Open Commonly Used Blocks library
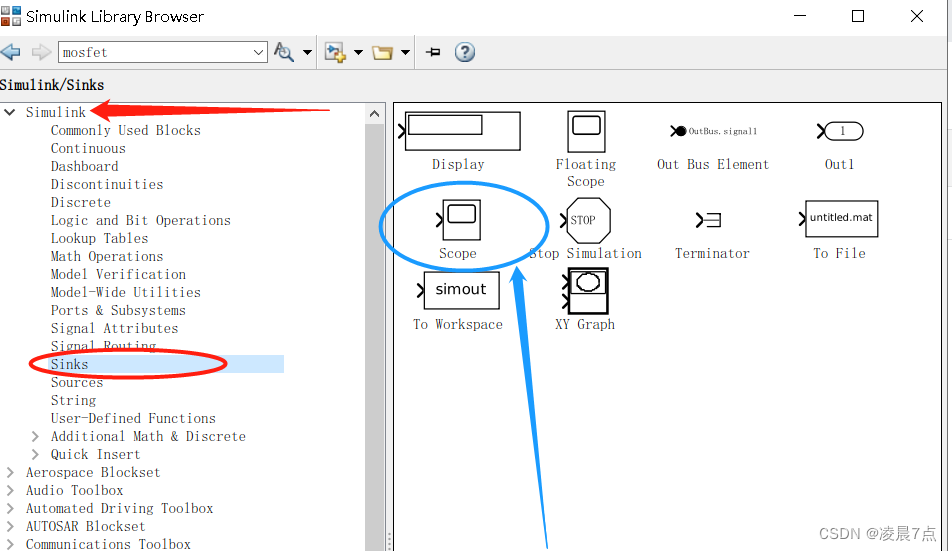This screenshot has height=551, width=952. (126, 130)
